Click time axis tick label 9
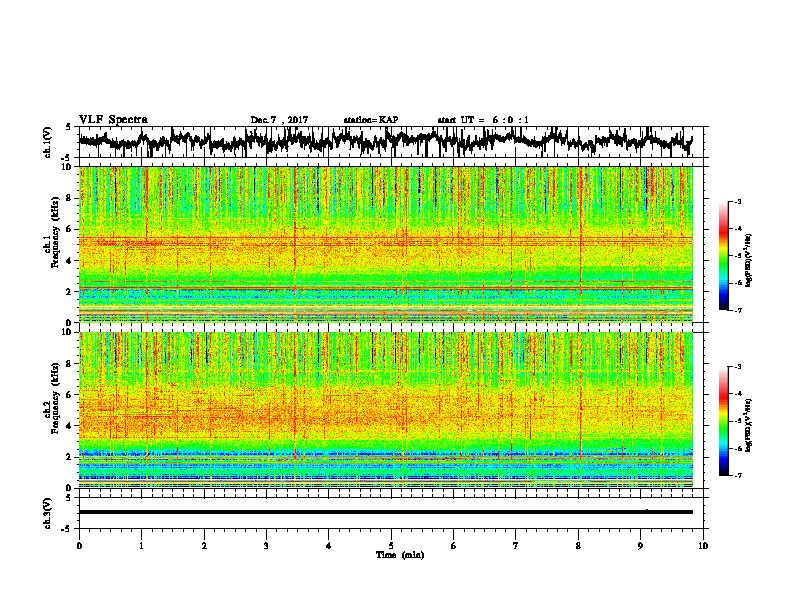 pos(640,546)
